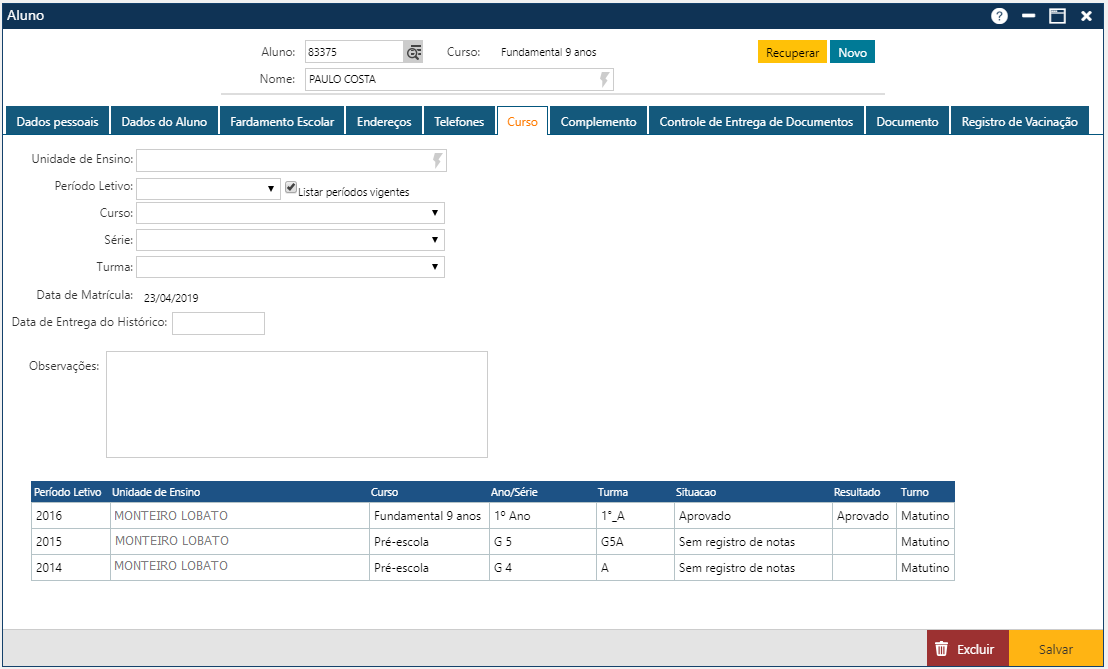Open the Curso dropdown list
Screen dimensions: 1108x669
[290, 213]
